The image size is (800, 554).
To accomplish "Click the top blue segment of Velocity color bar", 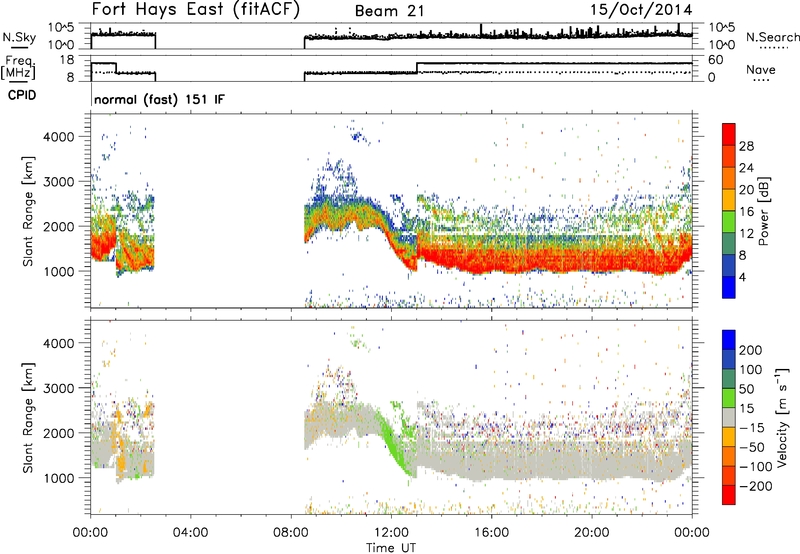I will point(729,340).
